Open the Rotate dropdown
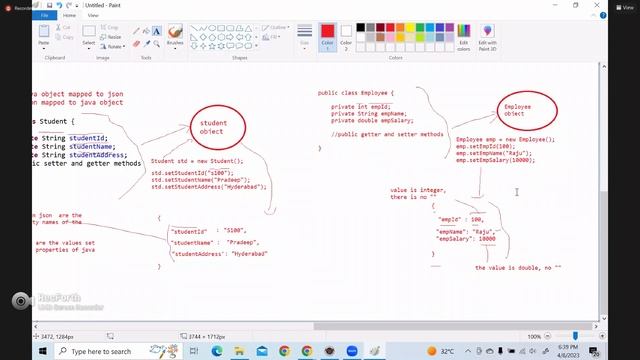Screen dimensions: 640x360 tap(113, 47)
